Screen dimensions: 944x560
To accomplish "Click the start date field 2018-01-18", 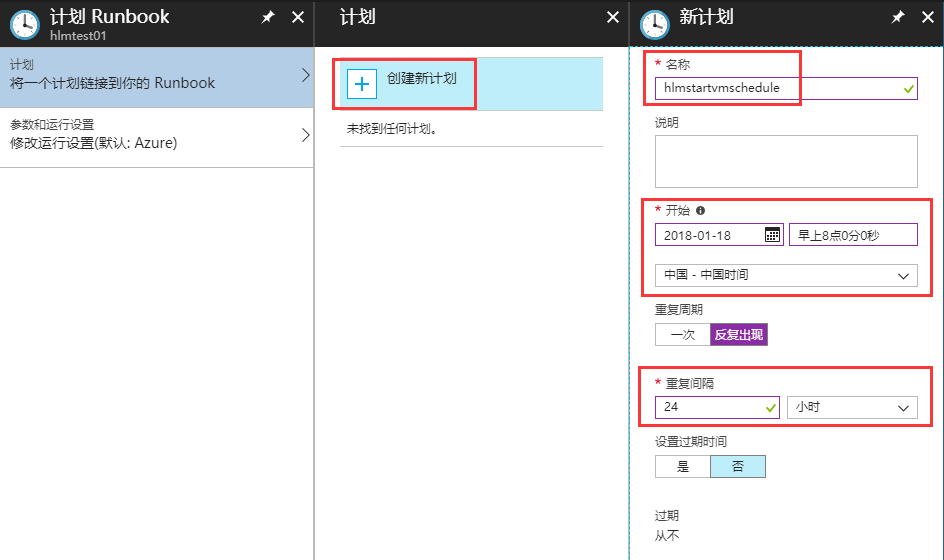I will click(719, 235).
